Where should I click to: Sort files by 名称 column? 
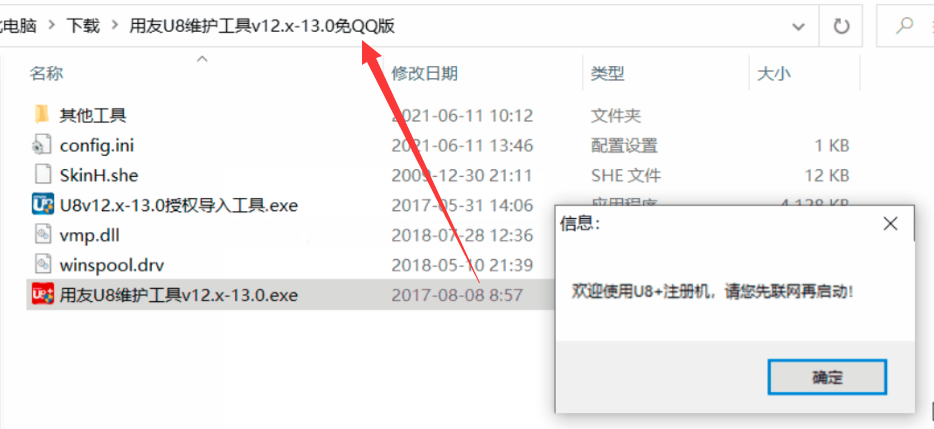(46, 74)
